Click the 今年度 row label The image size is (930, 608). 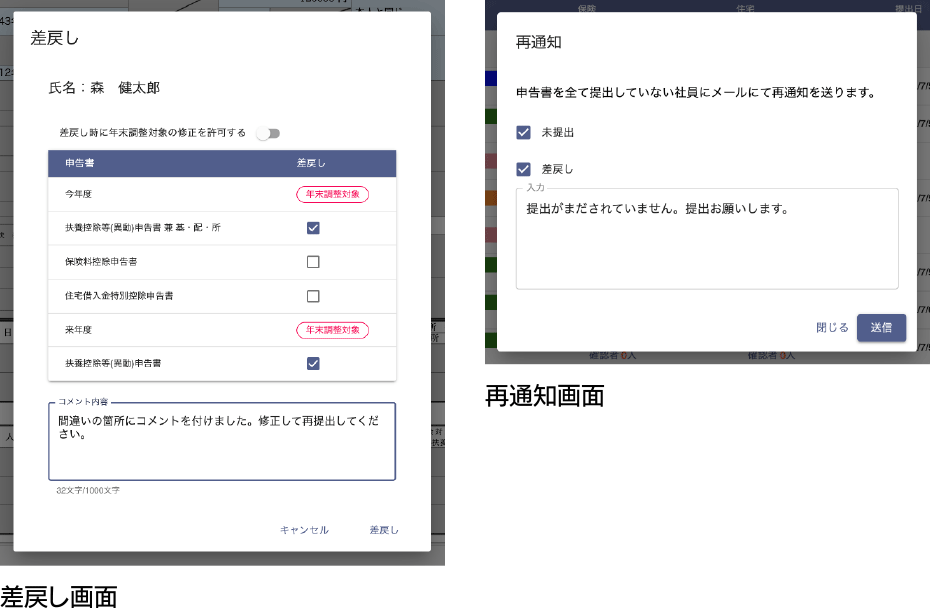point(78,194)
